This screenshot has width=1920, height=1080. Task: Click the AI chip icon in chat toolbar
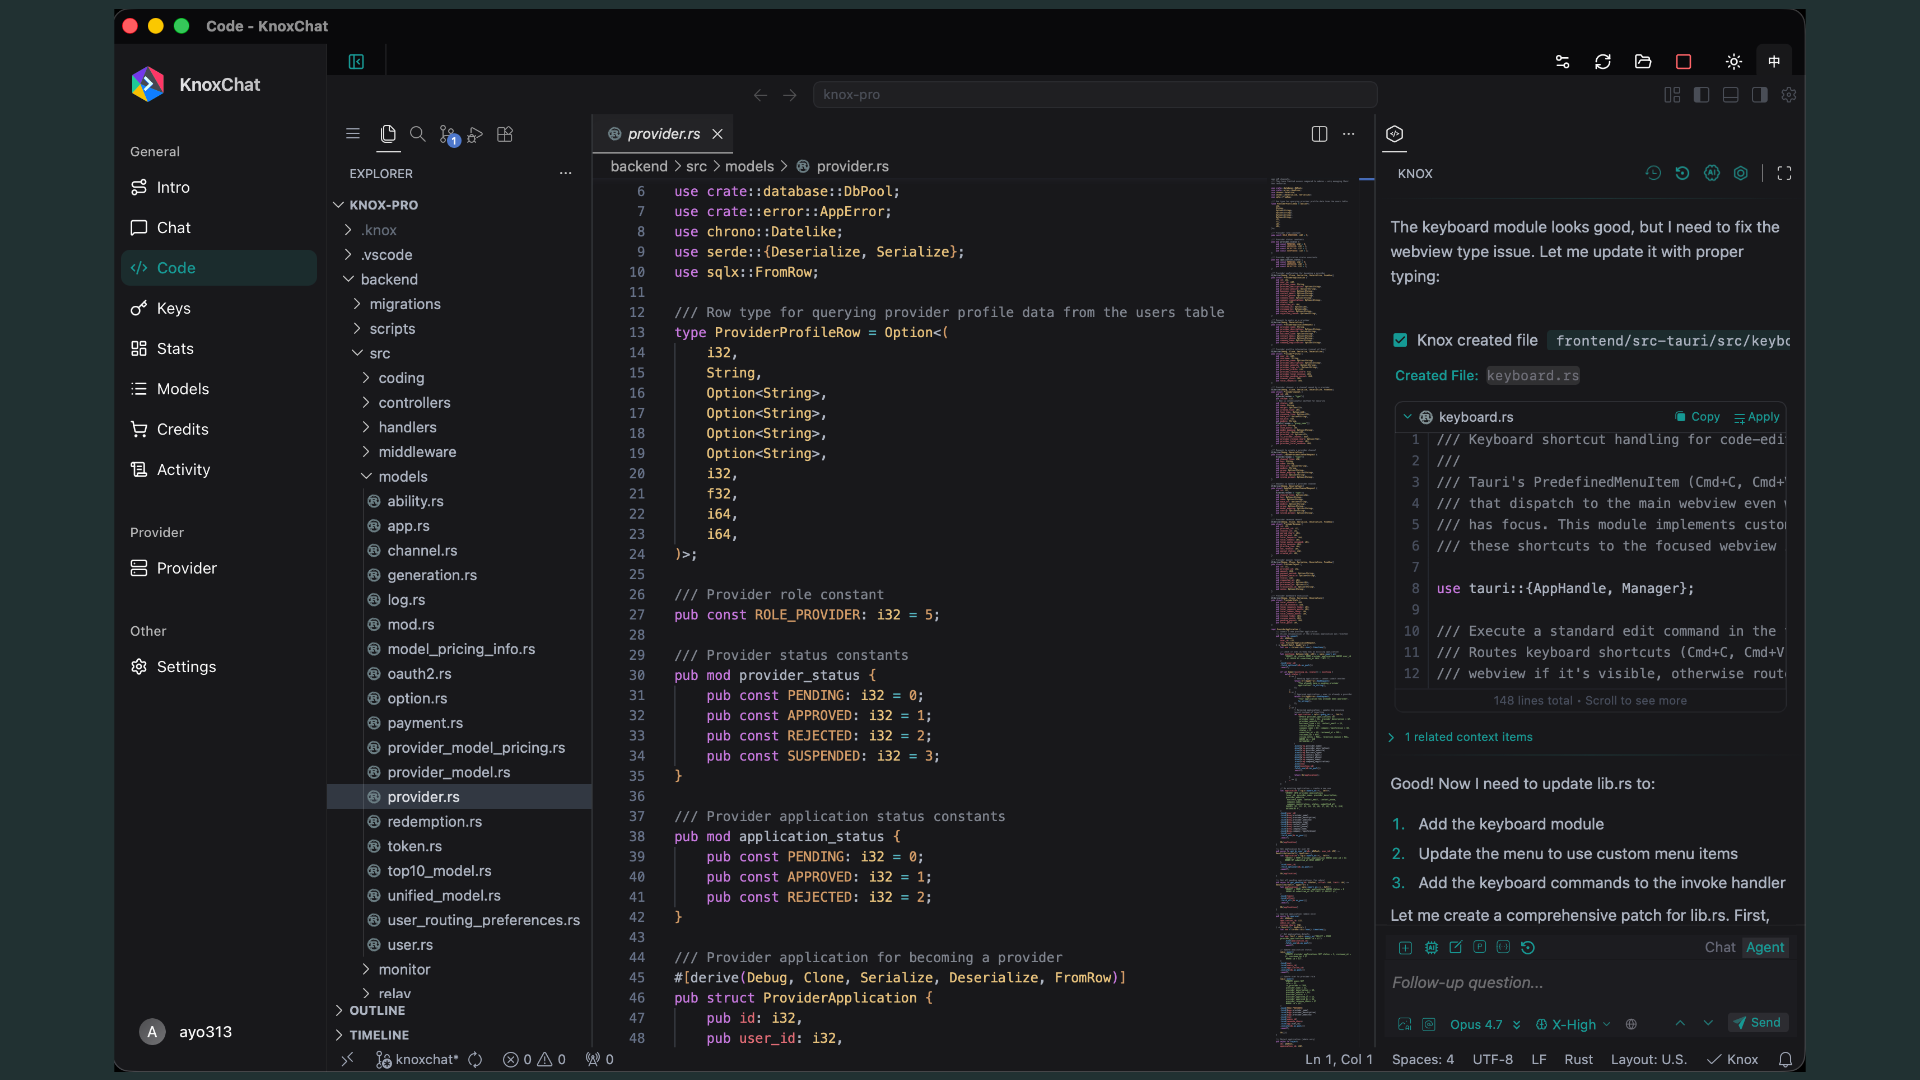1431,948
